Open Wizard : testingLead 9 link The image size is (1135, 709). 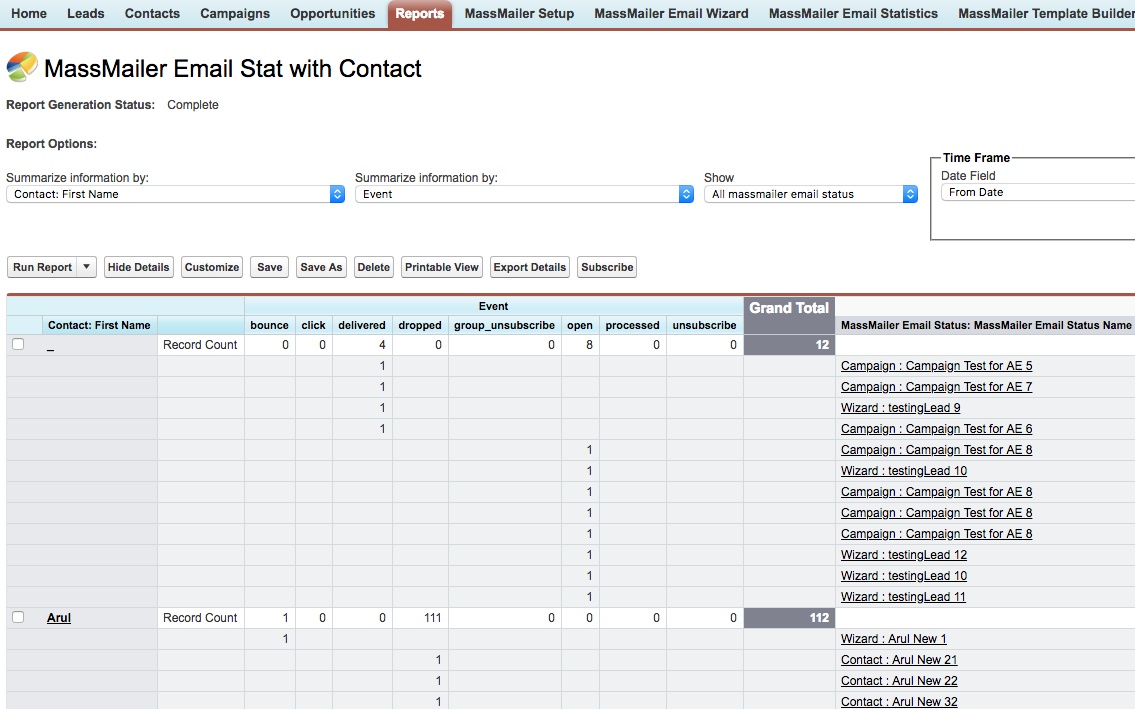coord(900,408)
